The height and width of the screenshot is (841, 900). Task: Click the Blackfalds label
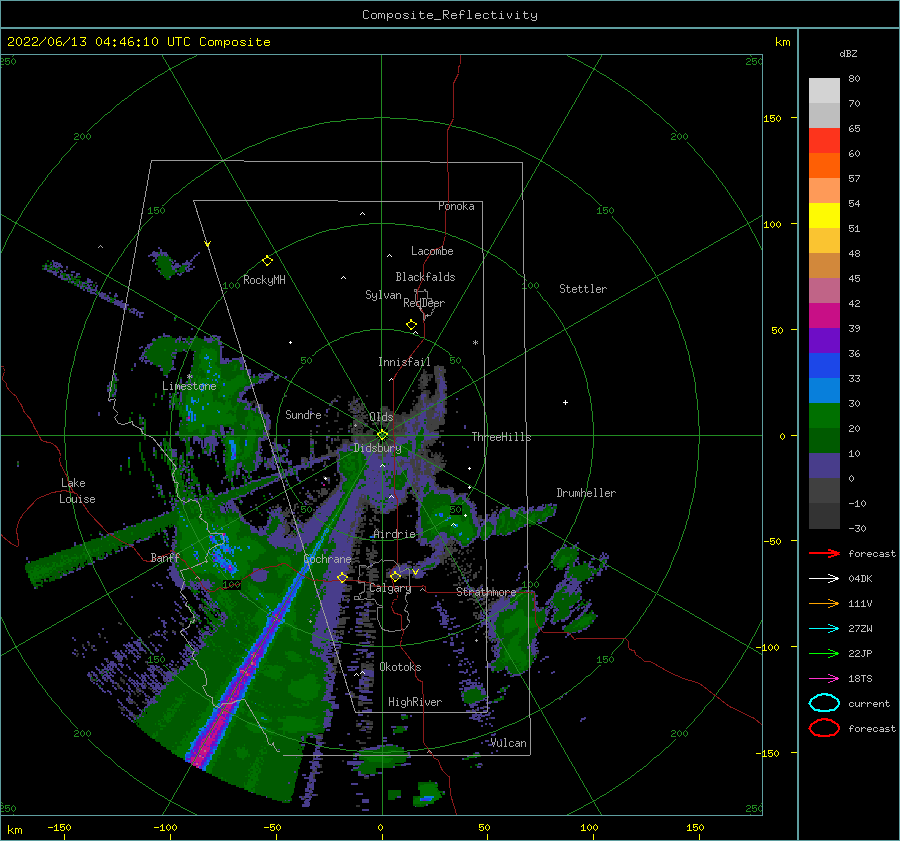pos(425,277)
